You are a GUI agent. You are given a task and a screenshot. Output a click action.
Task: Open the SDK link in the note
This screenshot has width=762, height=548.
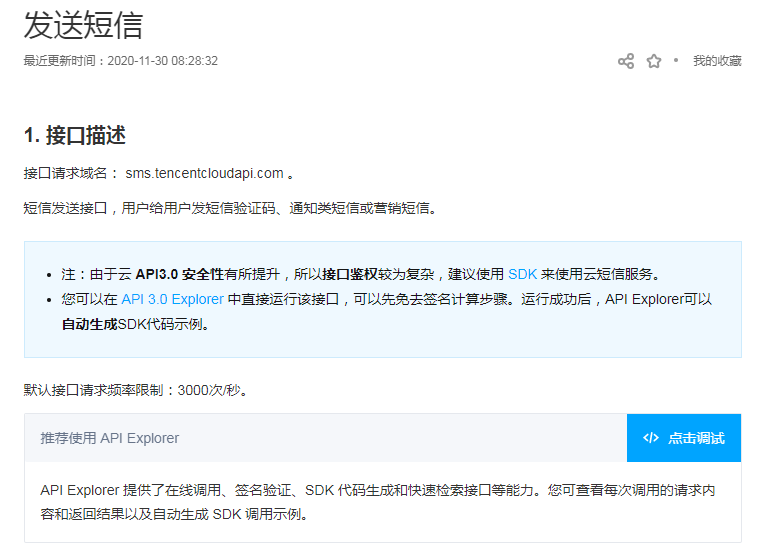522,274
